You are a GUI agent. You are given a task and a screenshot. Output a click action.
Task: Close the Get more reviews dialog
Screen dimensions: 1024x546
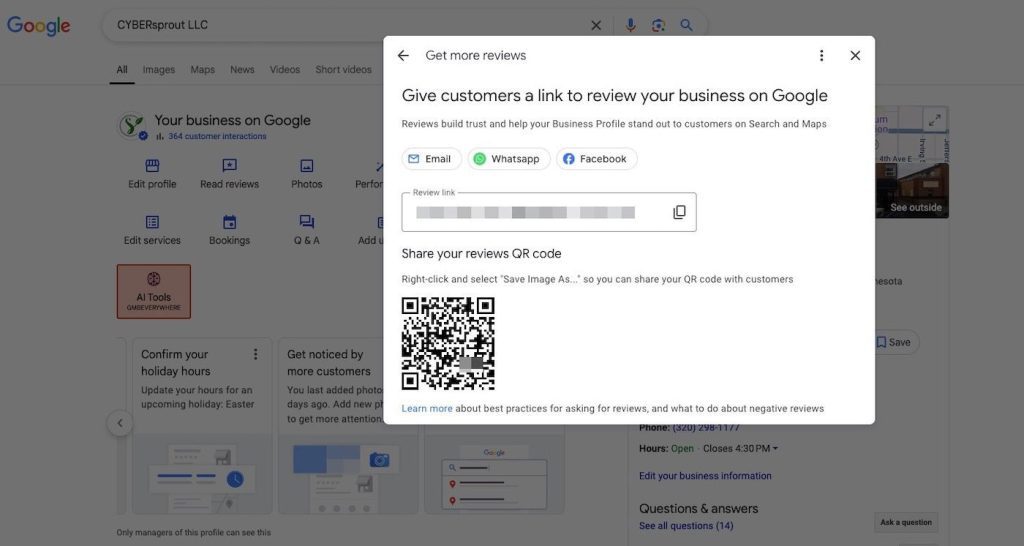[855, 56]
